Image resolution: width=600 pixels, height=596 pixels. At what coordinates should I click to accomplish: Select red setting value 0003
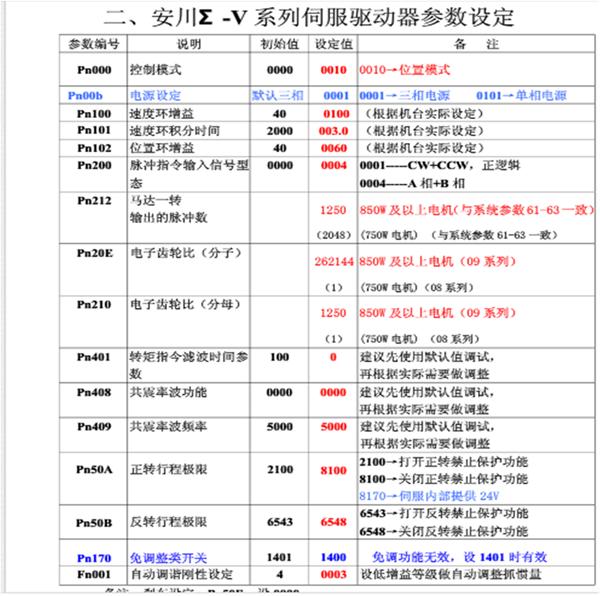click(x=334, y=575)
